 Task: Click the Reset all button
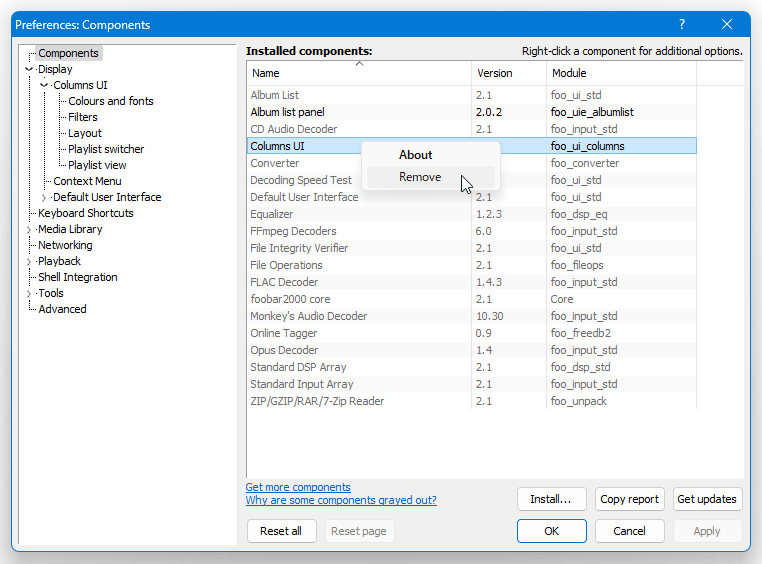[x=281, y=531]
